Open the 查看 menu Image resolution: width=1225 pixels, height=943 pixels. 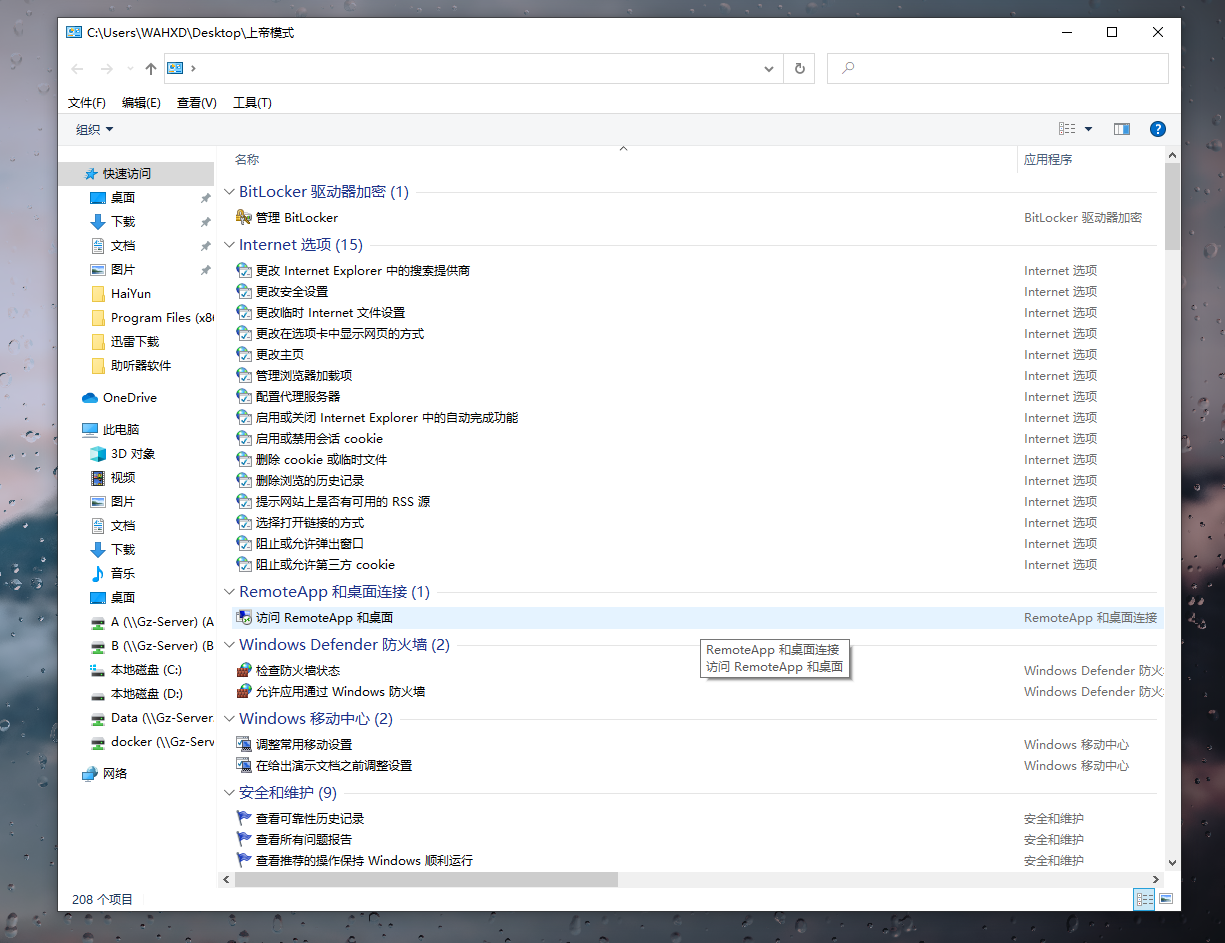point(196,102)
